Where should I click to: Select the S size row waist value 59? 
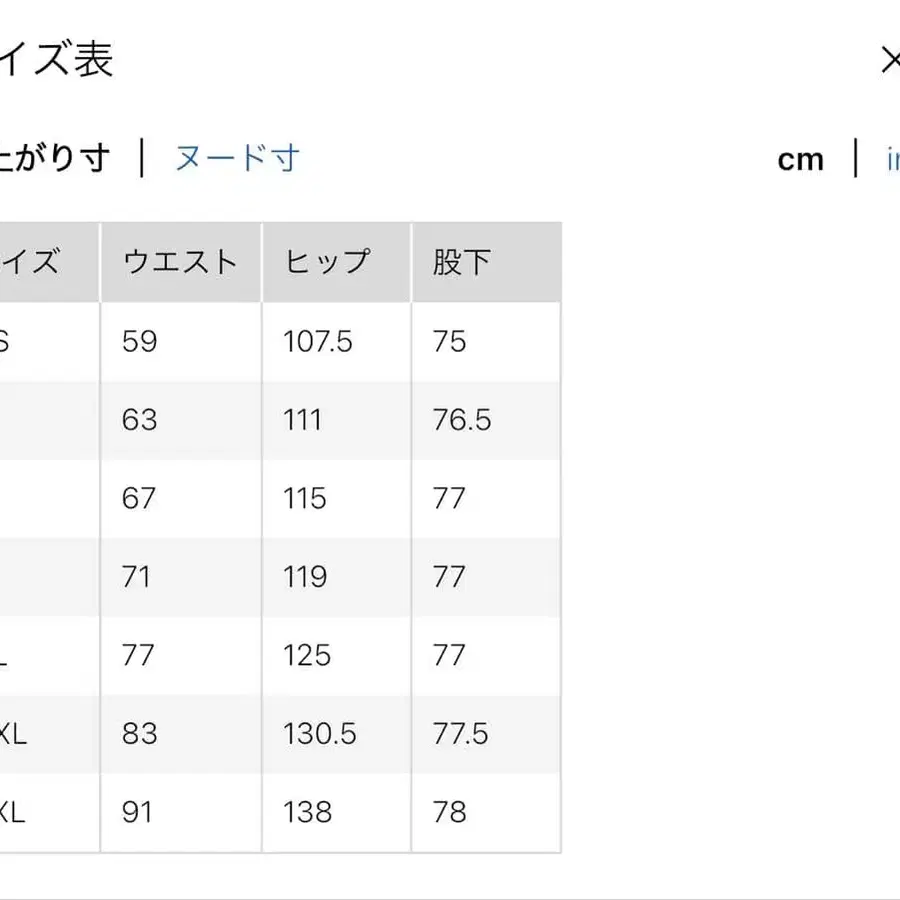coord(141,341)
